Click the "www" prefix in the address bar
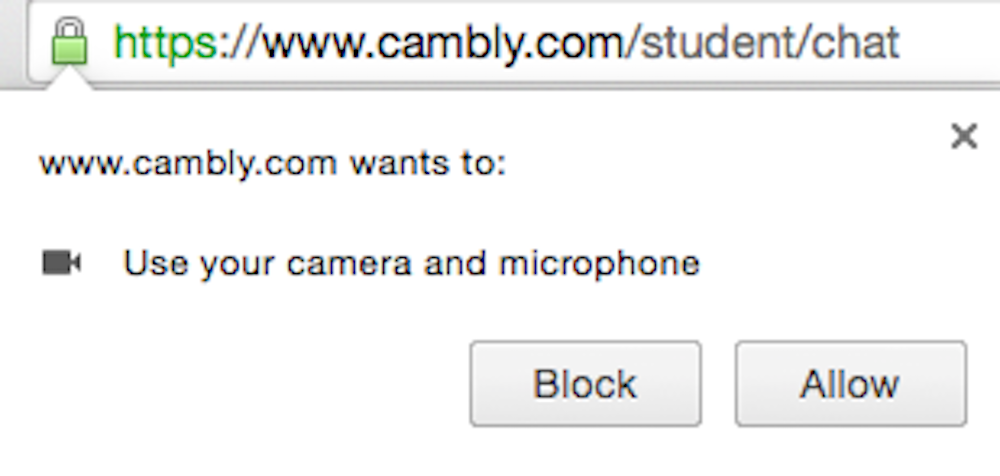The height and width of the screenshot is (476, 1000). (x=309, y=42)
